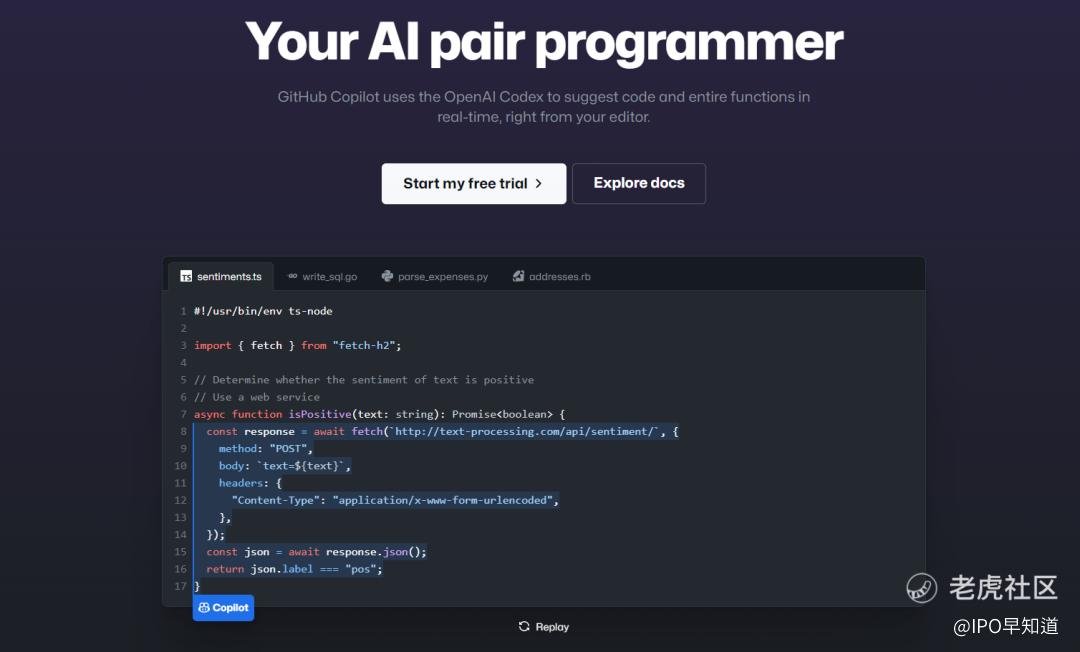This screenshot has height=652, width=1080.
Task: Click the chevron arrow in free trial button
Action: coord(539,184)
